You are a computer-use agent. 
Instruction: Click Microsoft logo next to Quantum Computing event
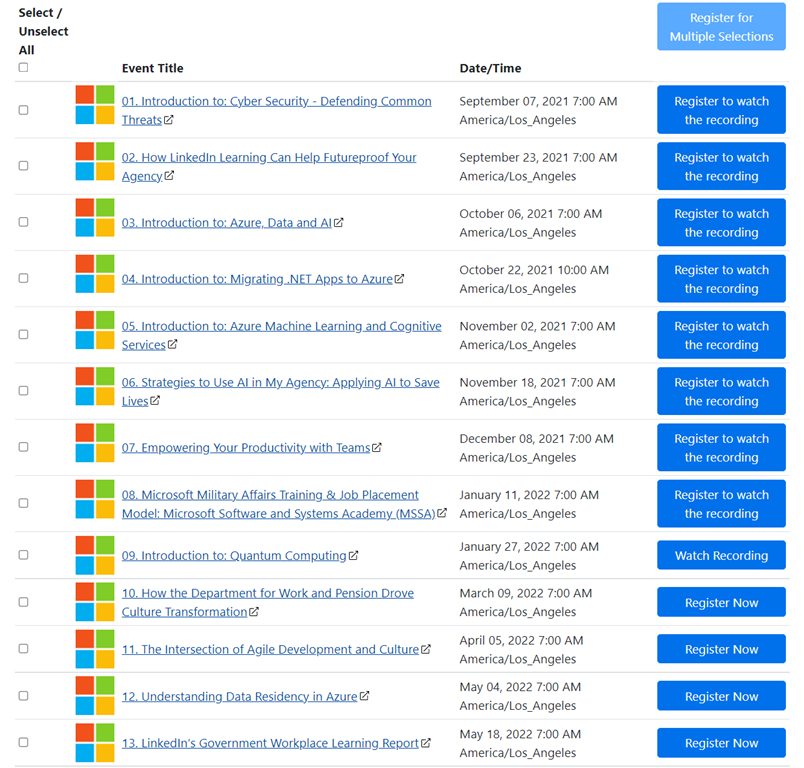pyautogui.click(x=95, y=555)
